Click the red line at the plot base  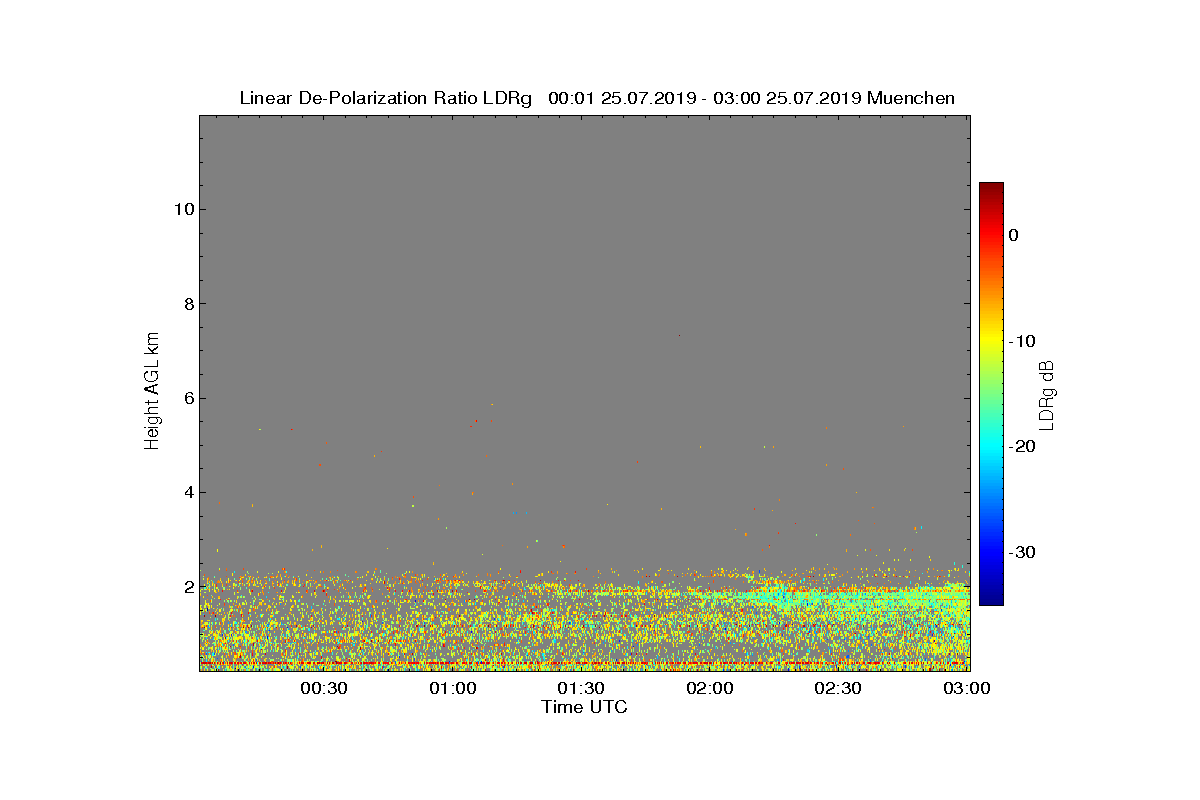584,663
